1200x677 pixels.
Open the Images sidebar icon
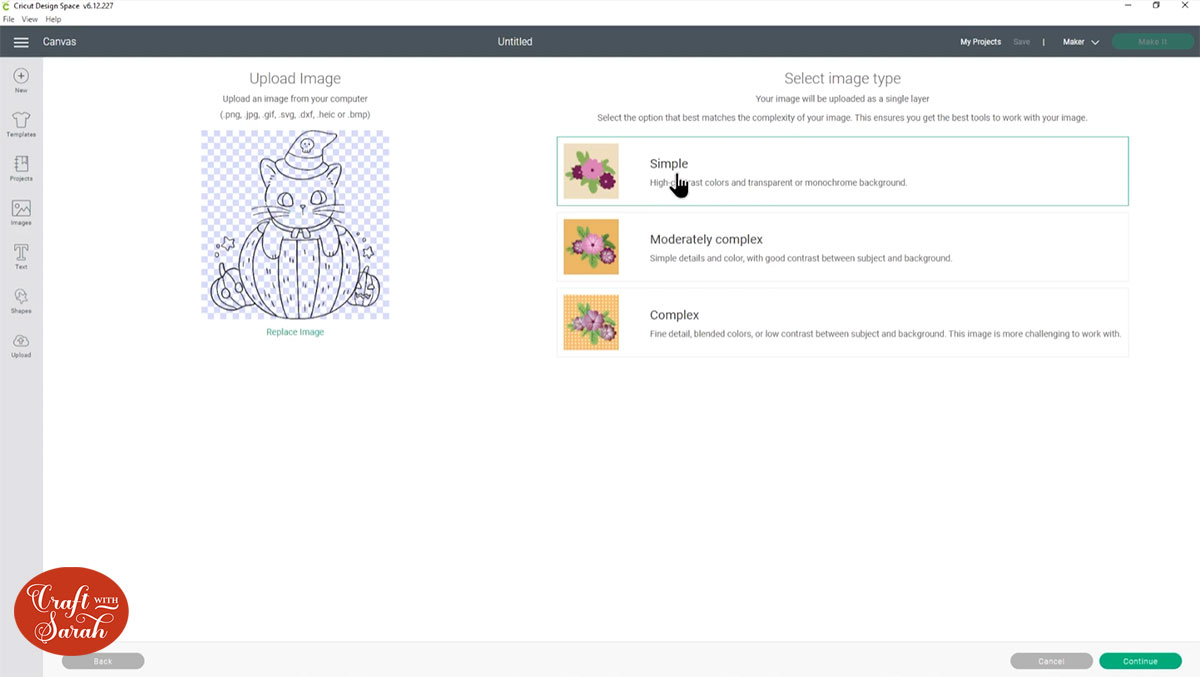pos(21,209)
